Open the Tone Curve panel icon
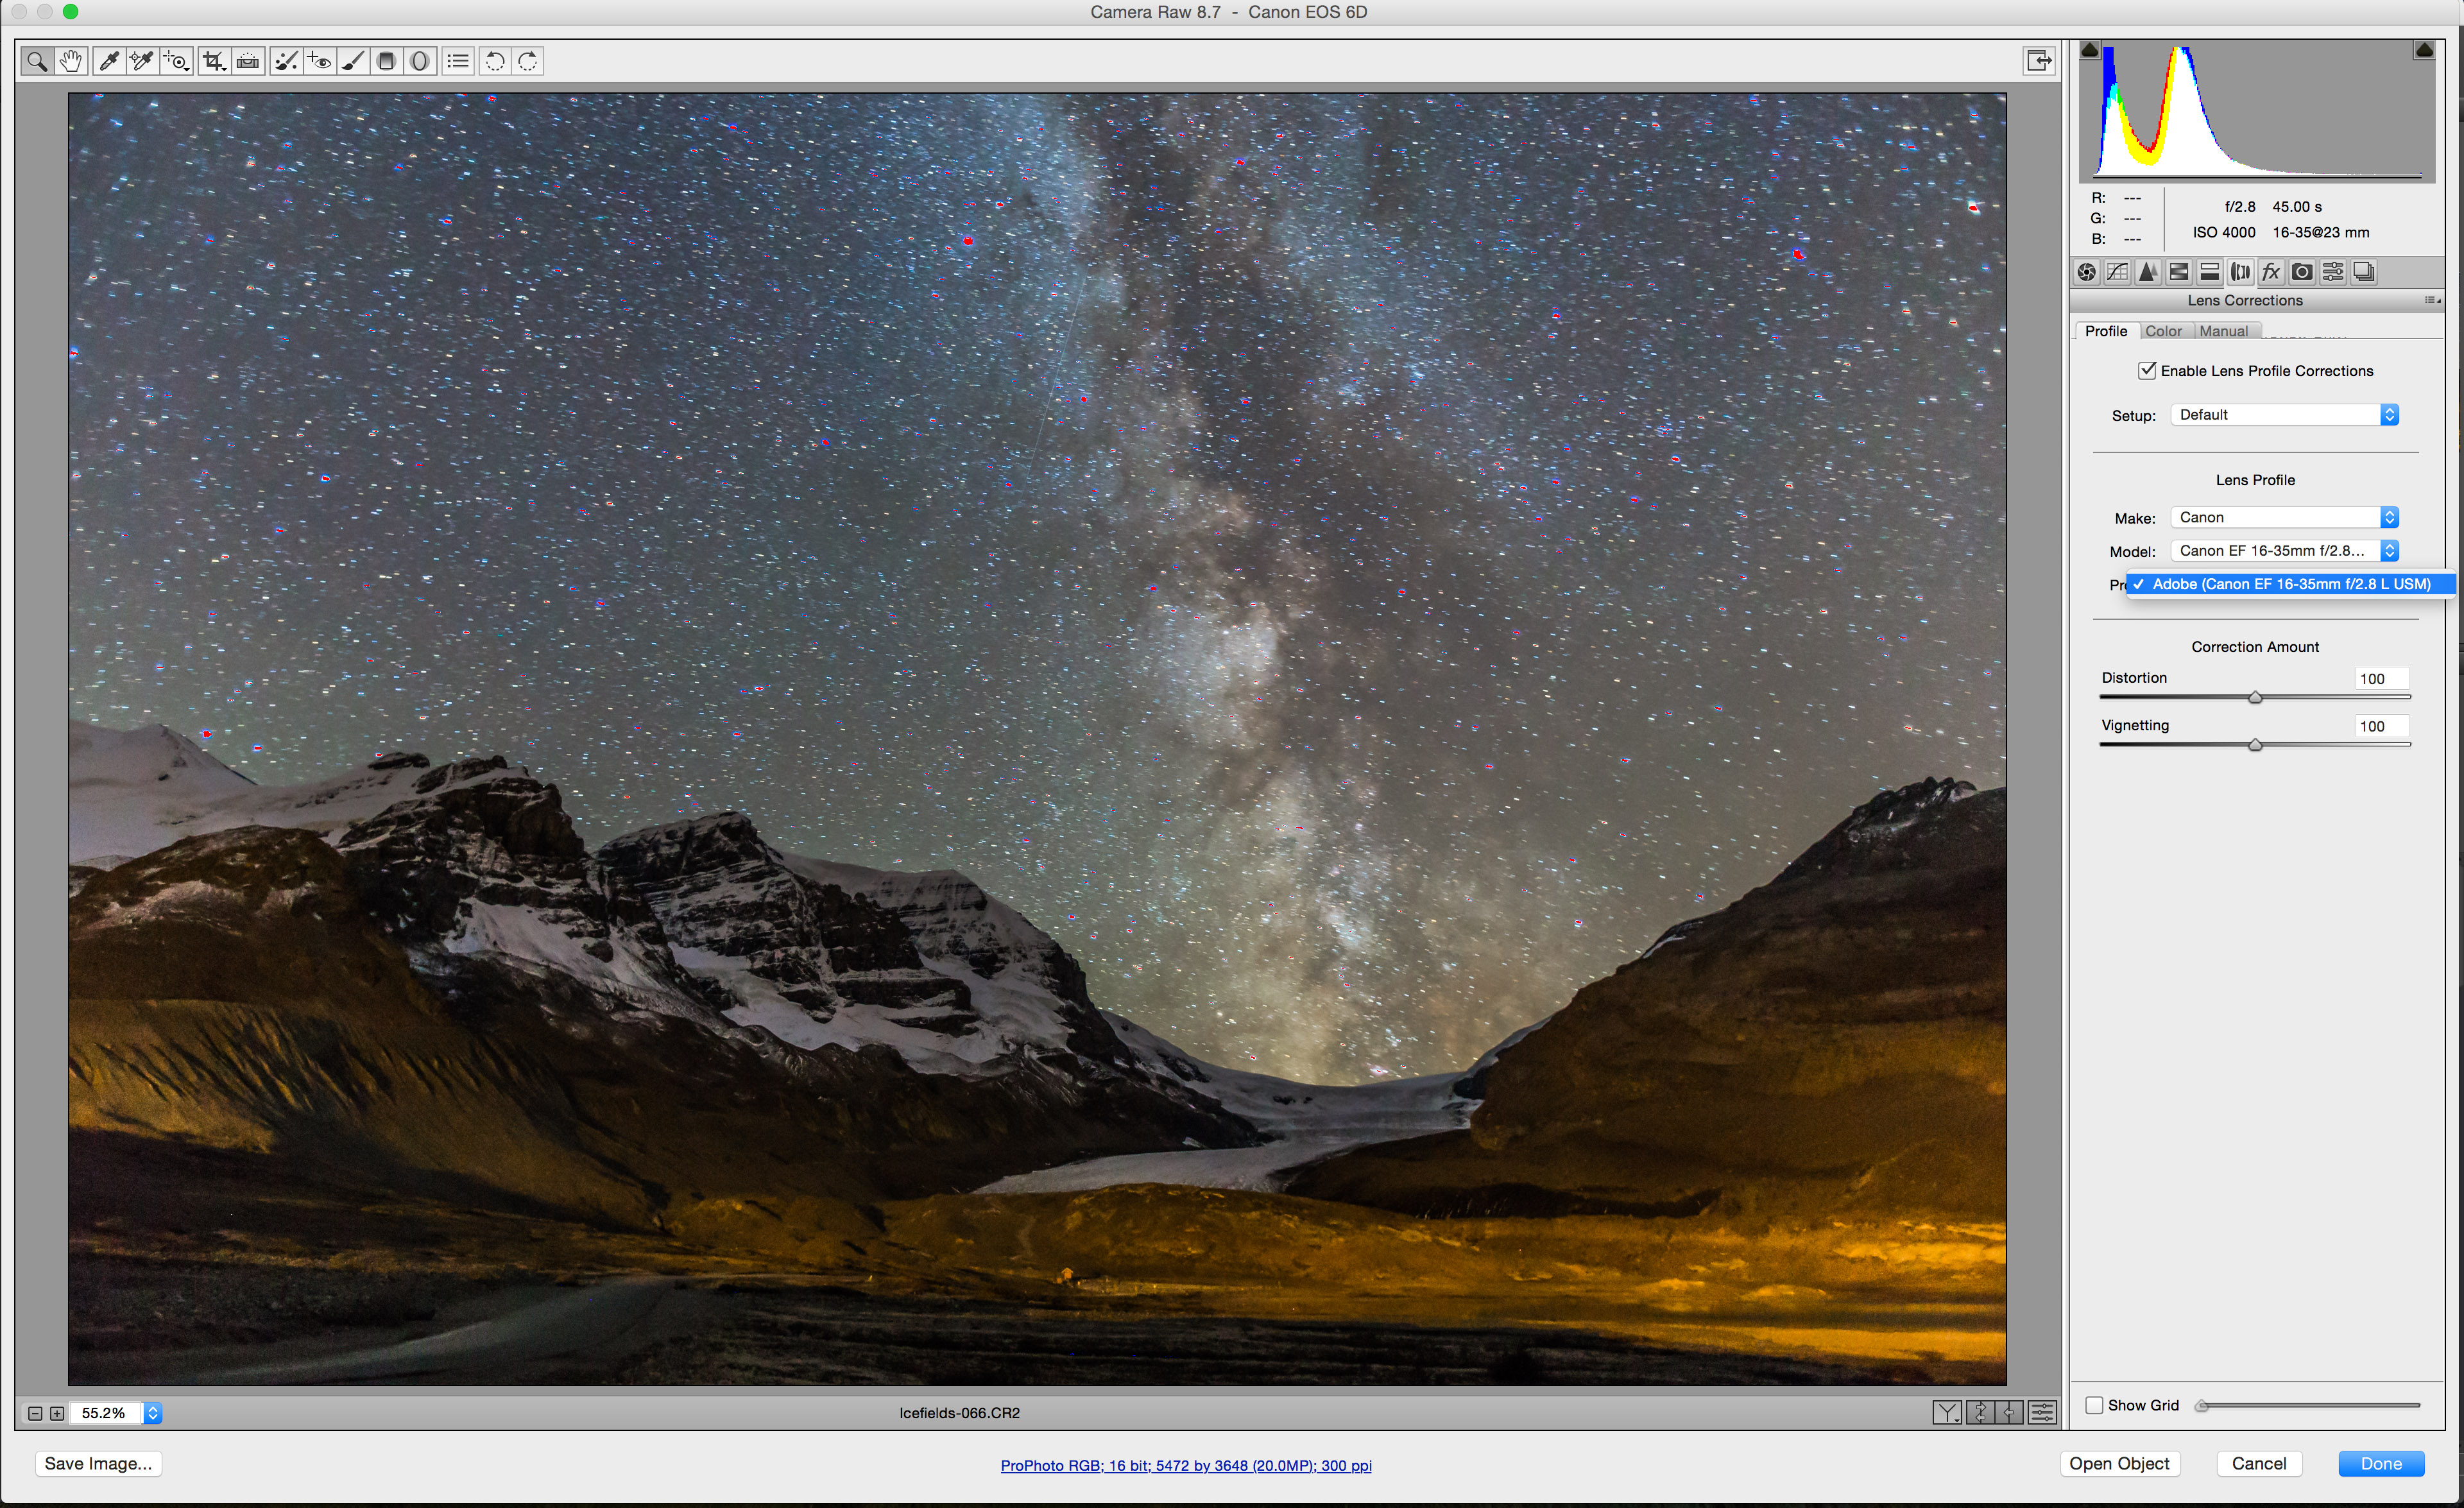This screenshot has width=2464, height=1508. 2117,272
